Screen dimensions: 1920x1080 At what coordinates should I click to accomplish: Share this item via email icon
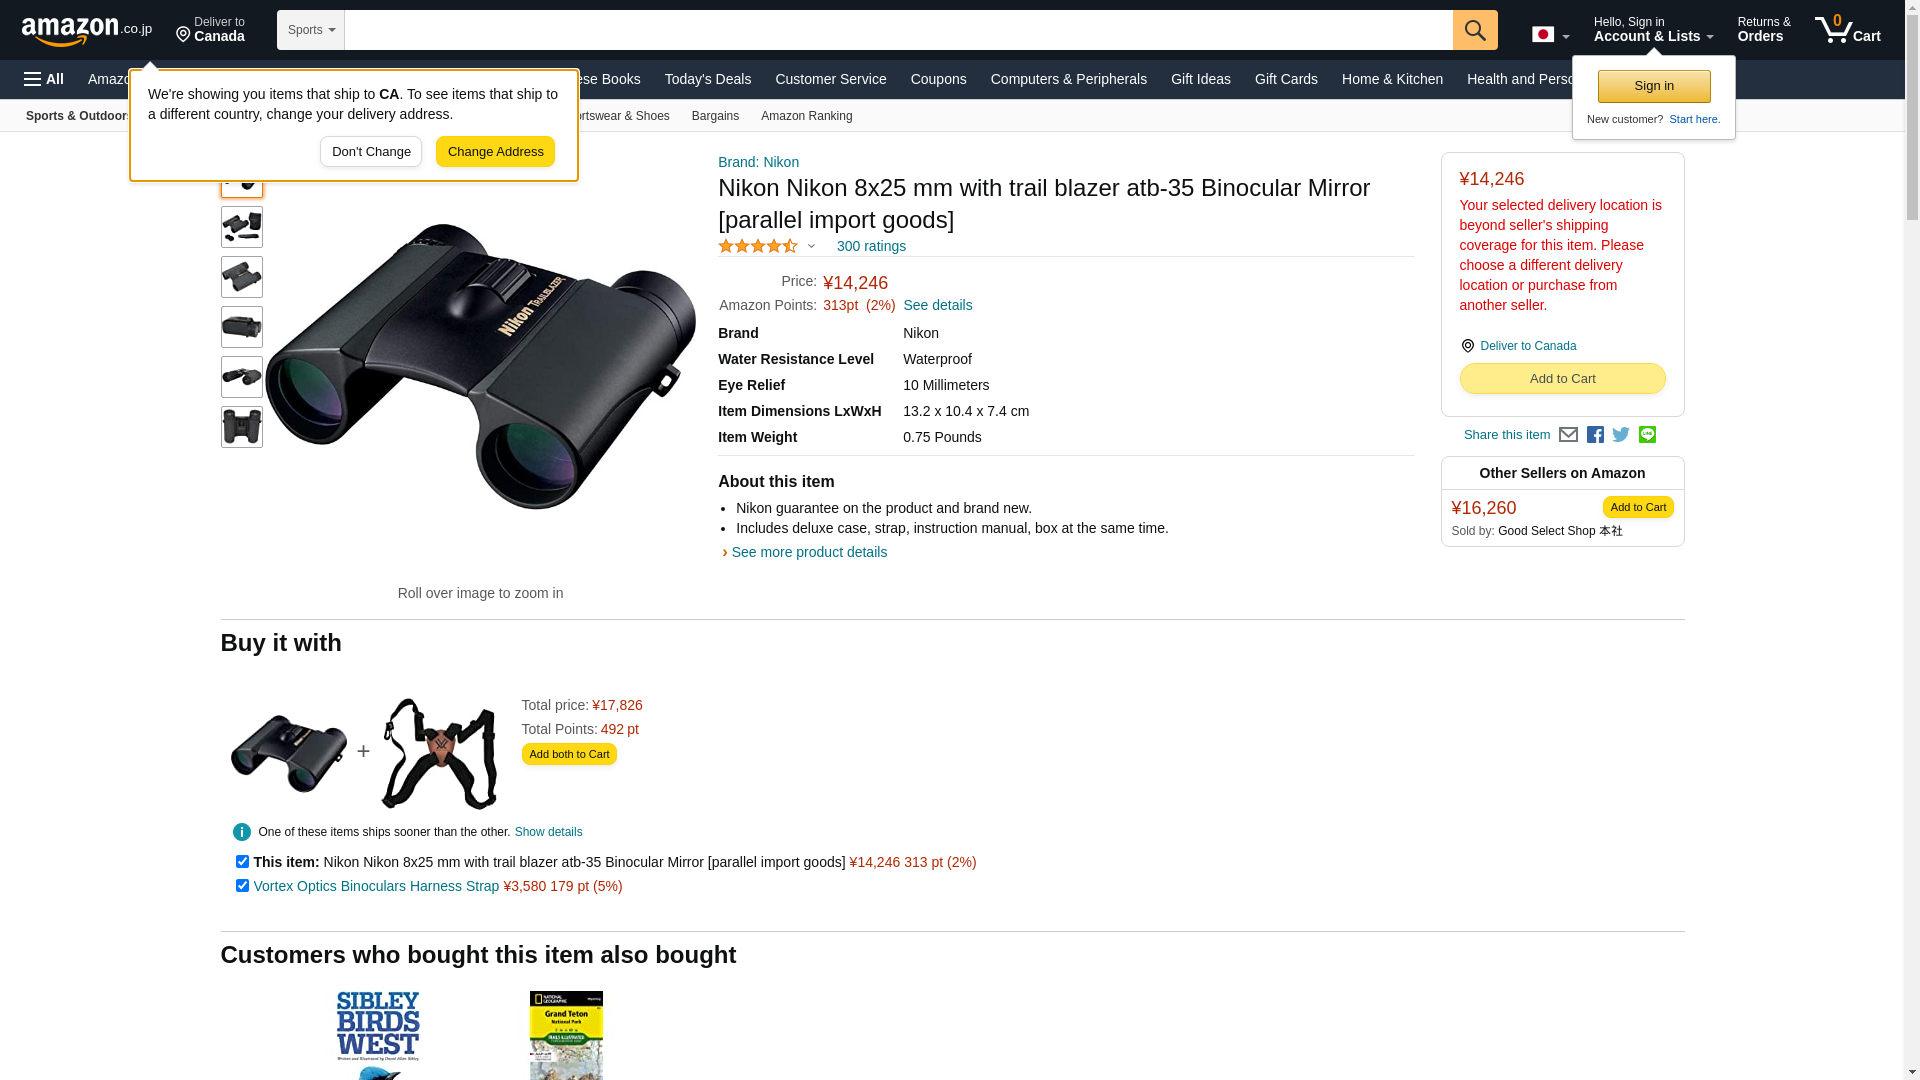coord(1568,435)
